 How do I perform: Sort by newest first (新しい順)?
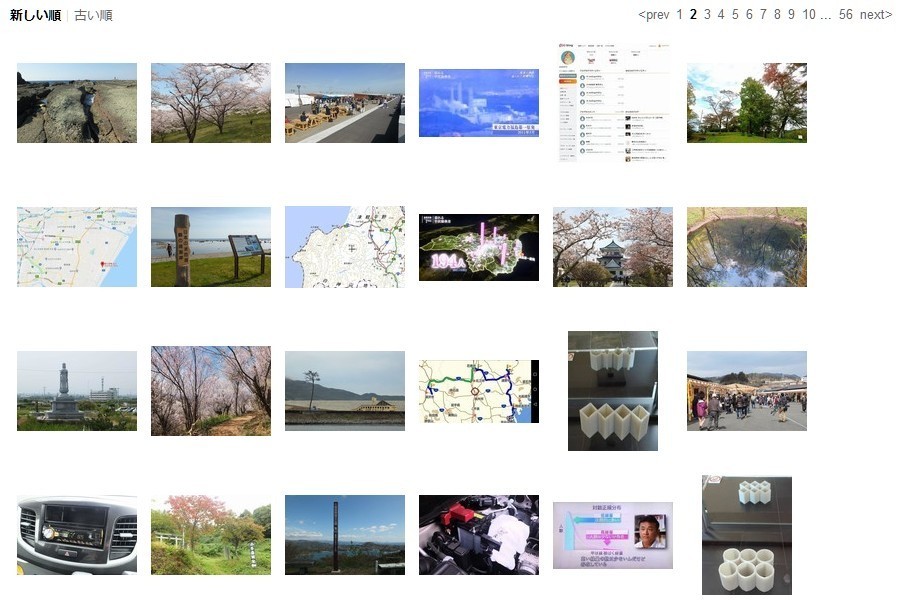click(35, 15)
